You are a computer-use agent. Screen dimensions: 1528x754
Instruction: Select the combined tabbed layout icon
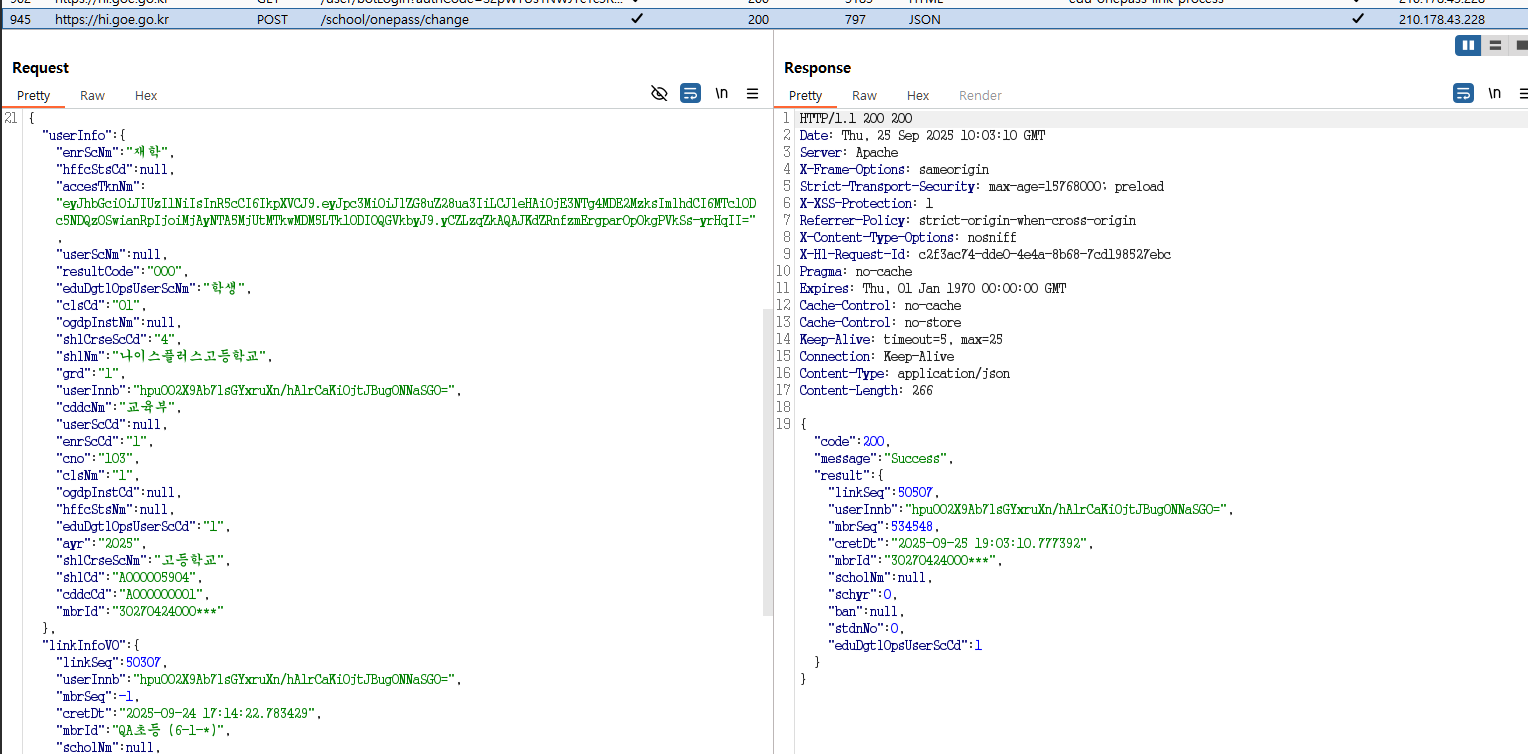click(1520, 45)
